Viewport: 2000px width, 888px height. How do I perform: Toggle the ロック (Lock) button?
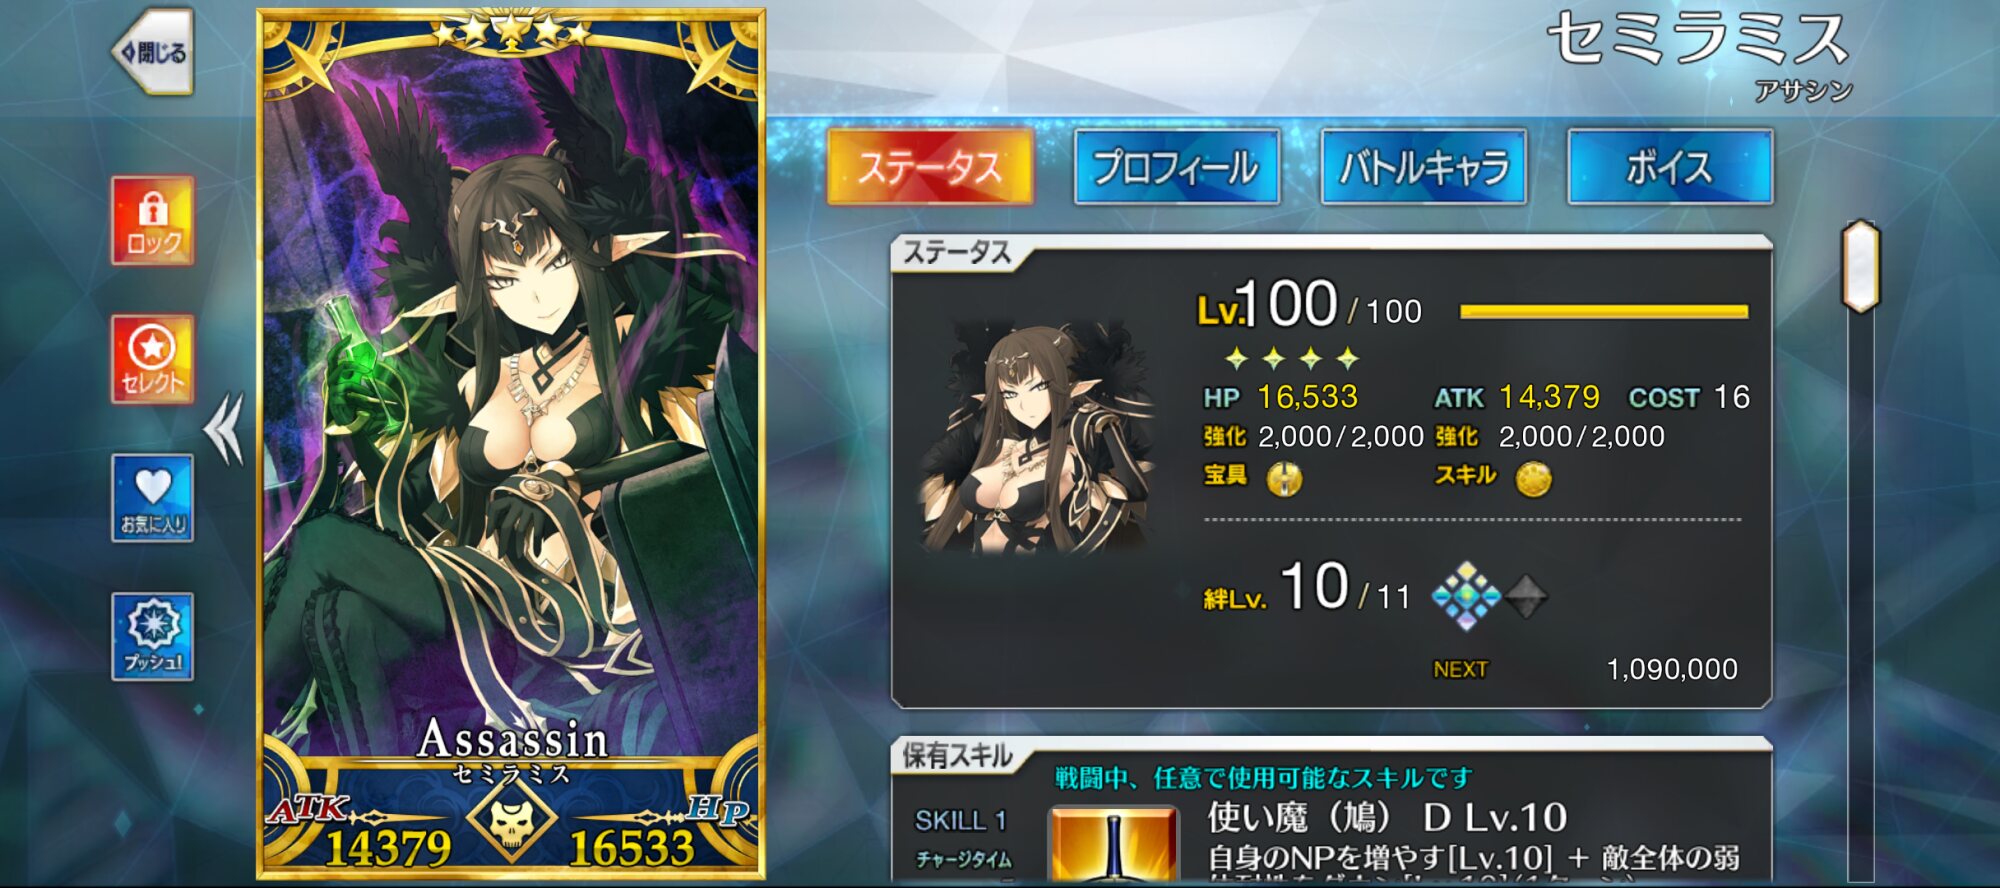(x=152, y=221)
